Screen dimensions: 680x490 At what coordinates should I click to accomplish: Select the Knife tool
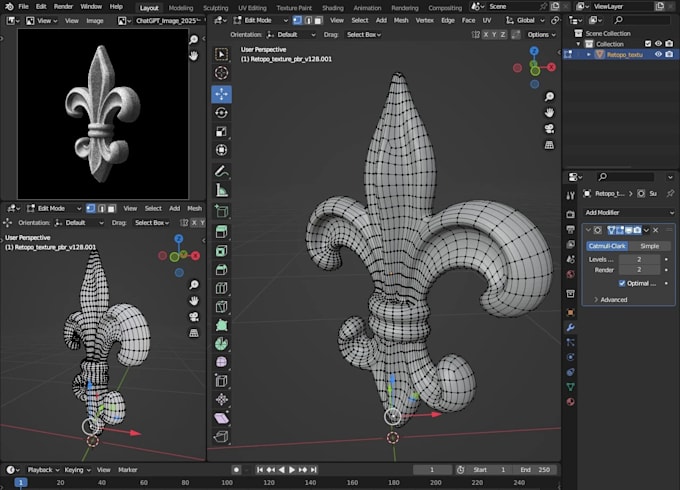[221, 307]
